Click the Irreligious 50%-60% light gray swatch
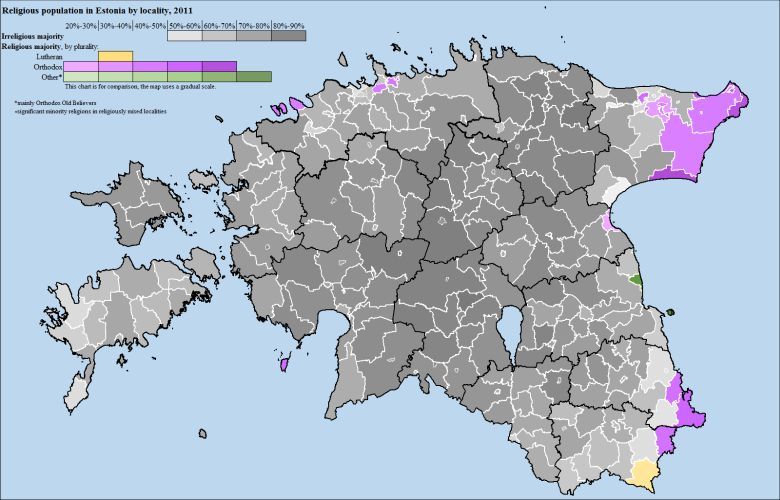This screenshot has width=780, height=500. tap(185, 35)
